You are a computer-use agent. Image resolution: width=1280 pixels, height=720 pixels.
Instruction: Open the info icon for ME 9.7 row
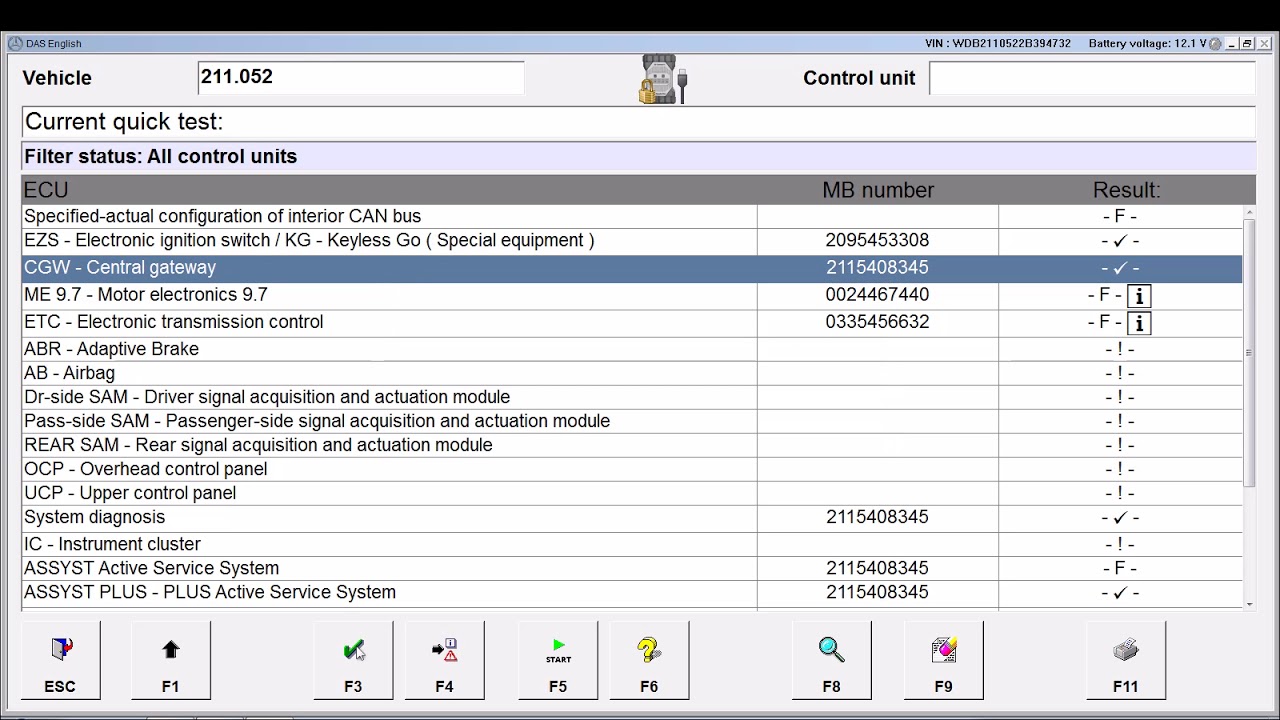1139,296
